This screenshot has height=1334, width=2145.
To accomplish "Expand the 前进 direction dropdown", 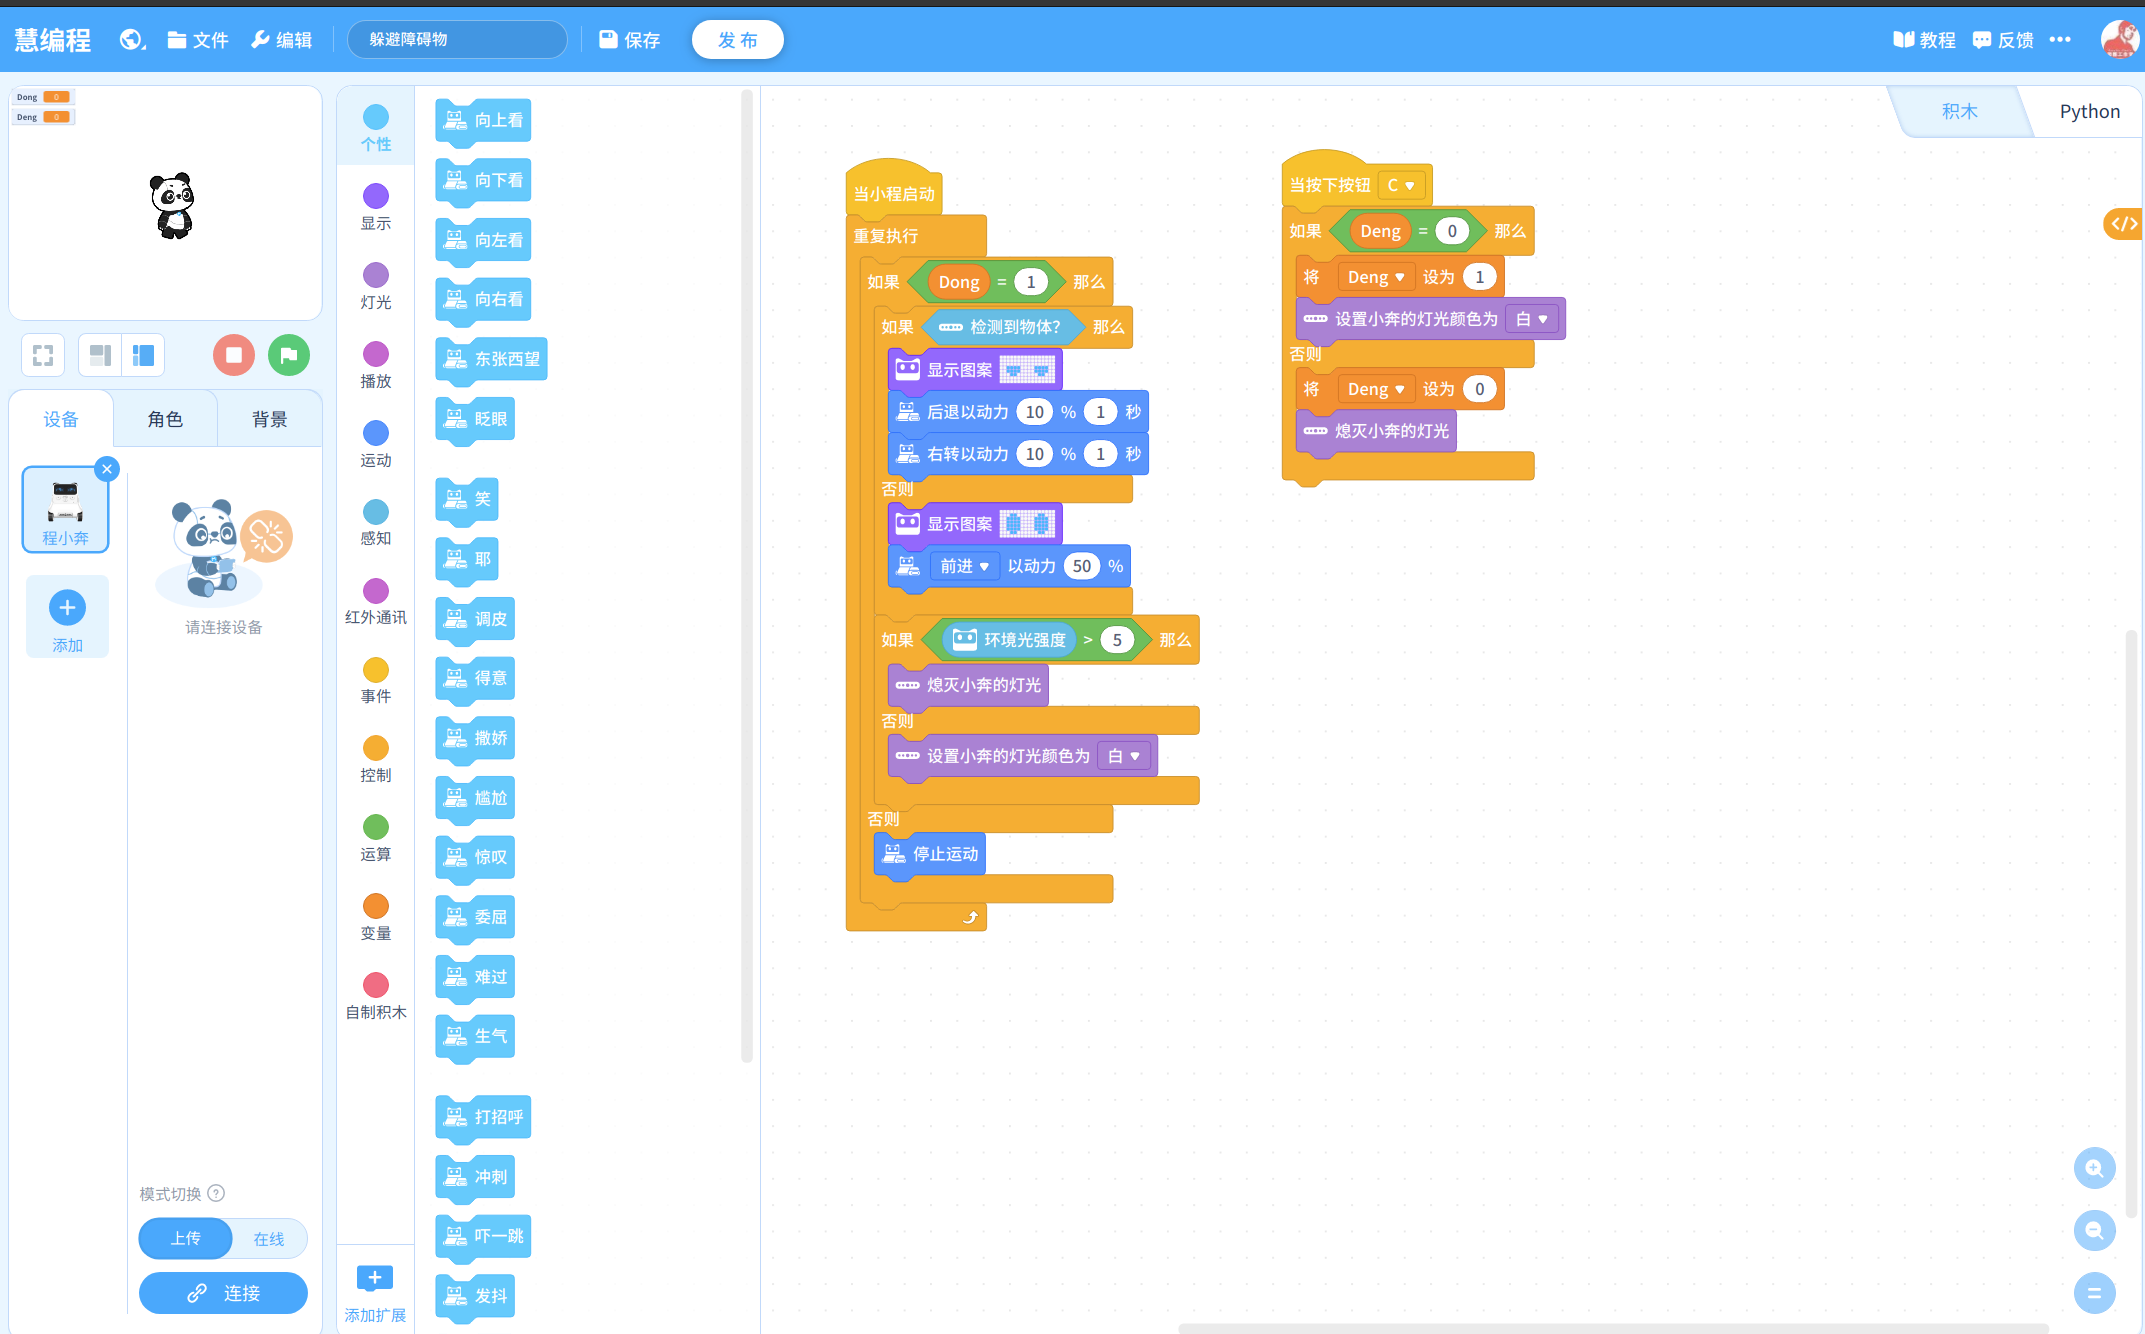I will (965, 566).
